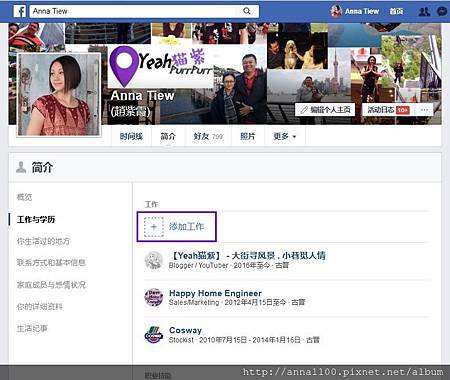Image resolution: width=450 pixels, height=380 pixels.
Task: Open messages chat icon
Action: (x=442, y=12)
